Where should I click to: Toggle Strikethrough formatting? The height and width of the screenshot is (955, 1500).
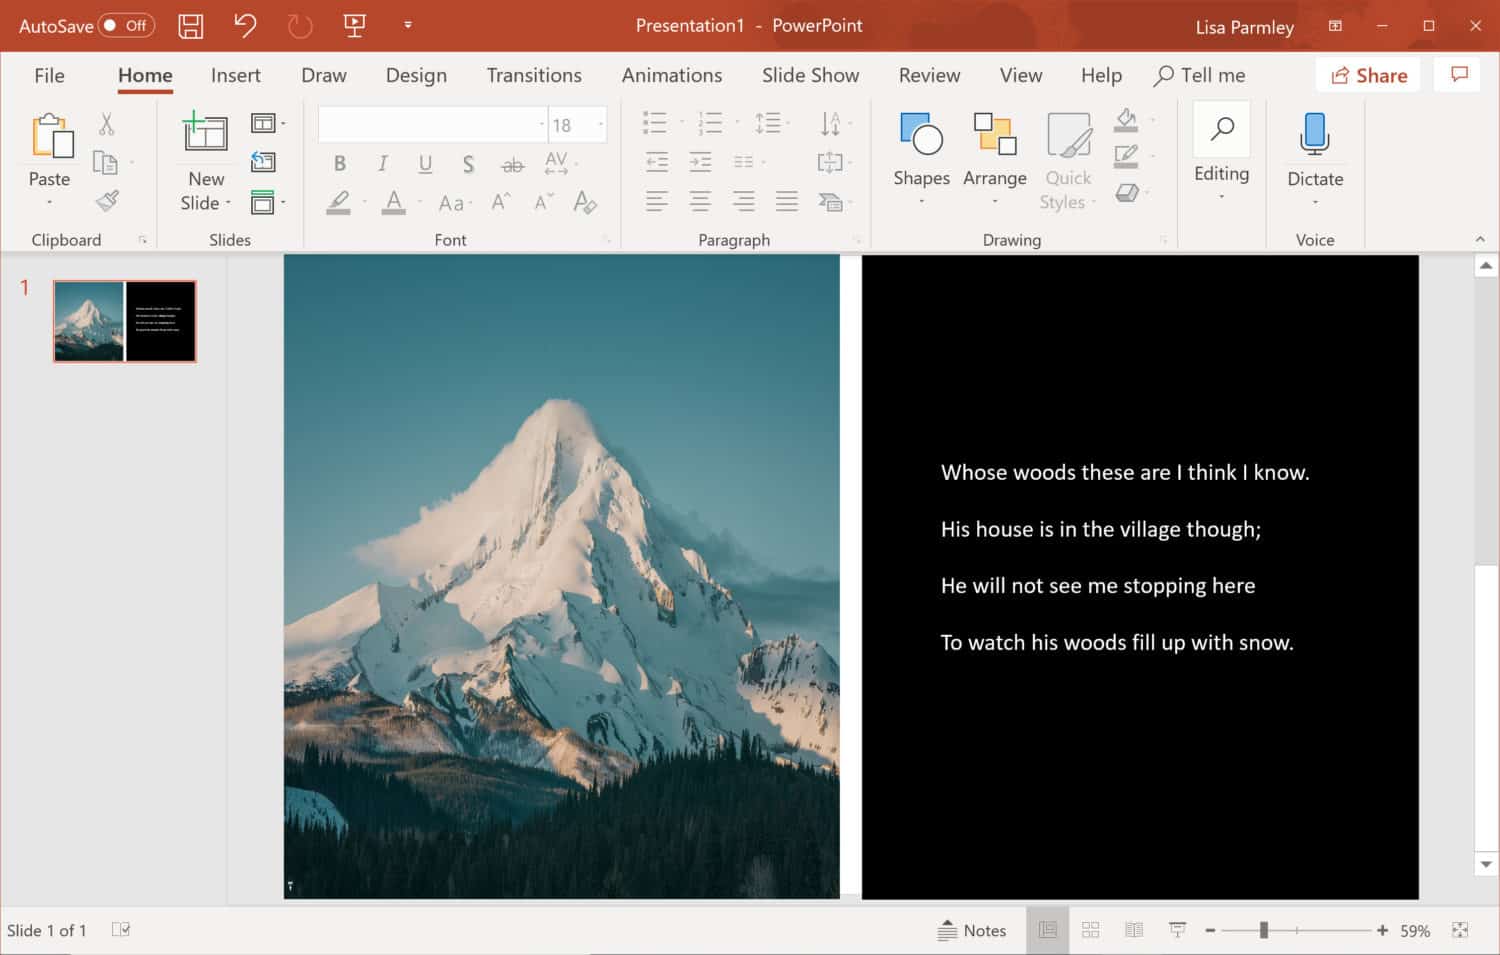[512, 163]
